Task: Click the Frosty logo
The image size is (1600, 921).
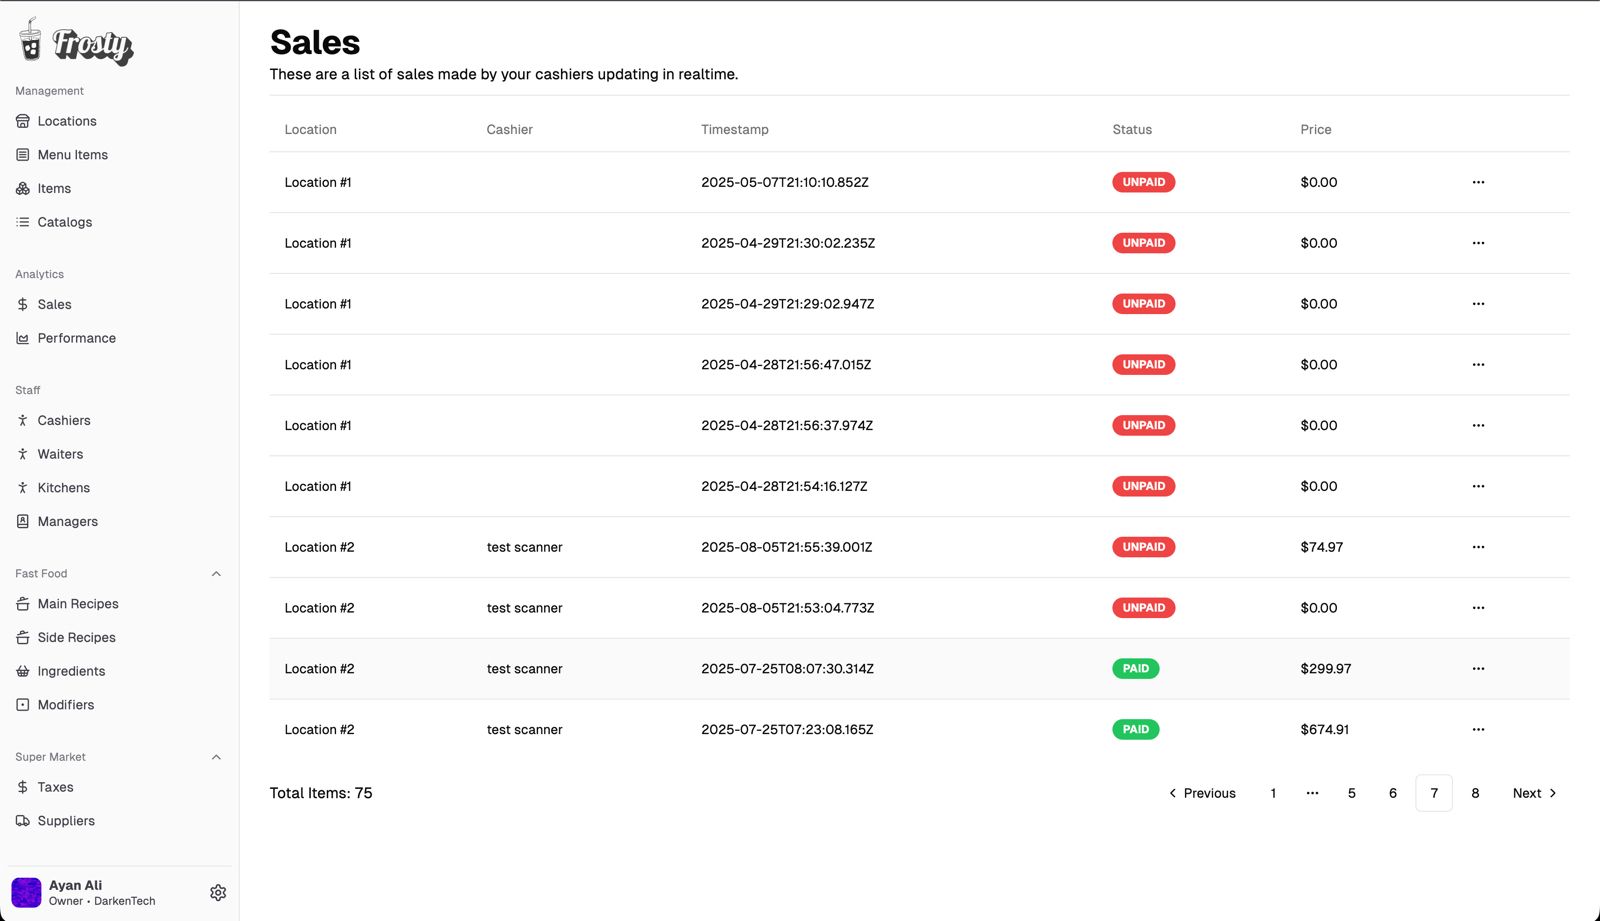Action: pos(76,43)
